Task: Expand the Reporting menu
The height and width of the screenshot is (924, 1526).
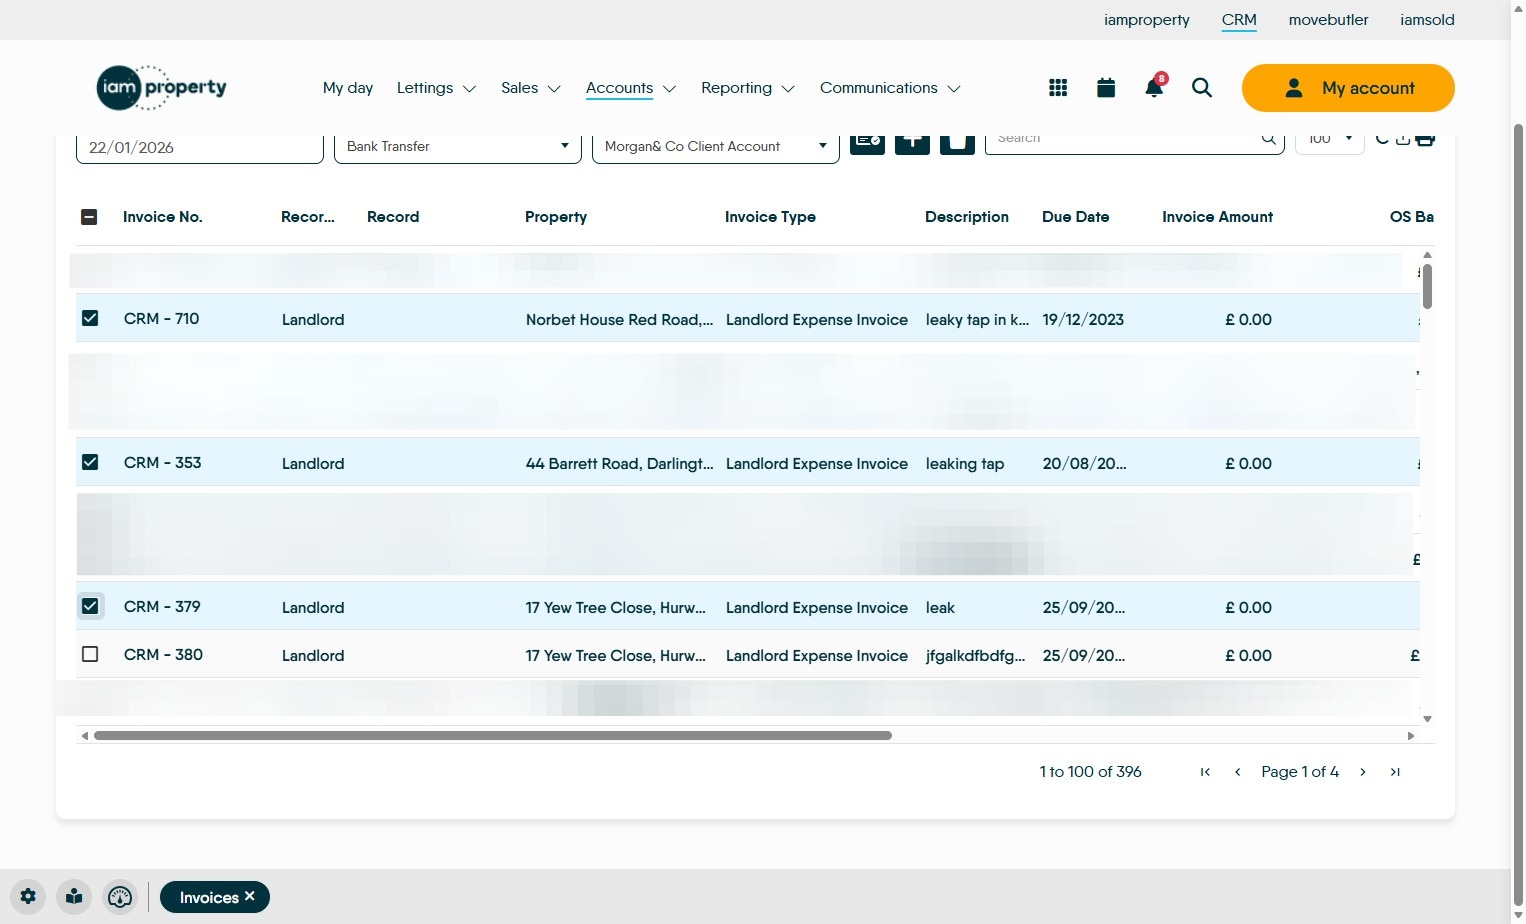Action: pos(748,88)
